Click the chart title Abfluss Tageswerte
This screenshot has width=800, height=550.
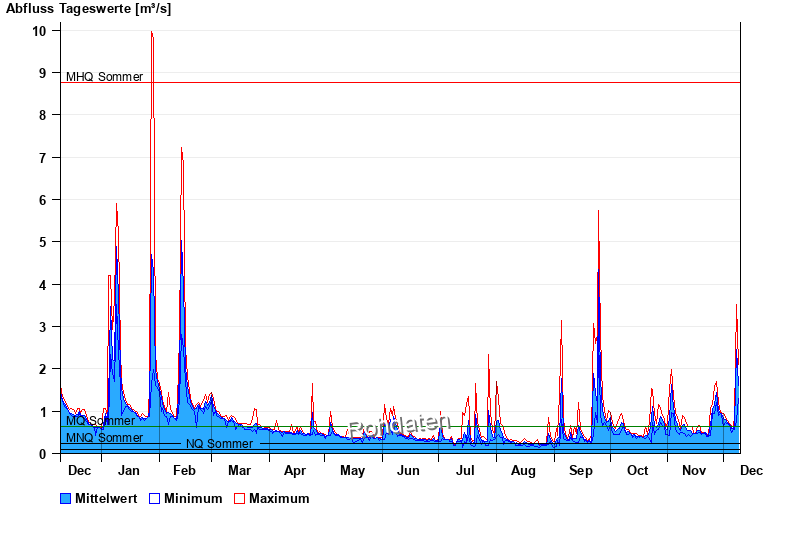pos(88,9)
